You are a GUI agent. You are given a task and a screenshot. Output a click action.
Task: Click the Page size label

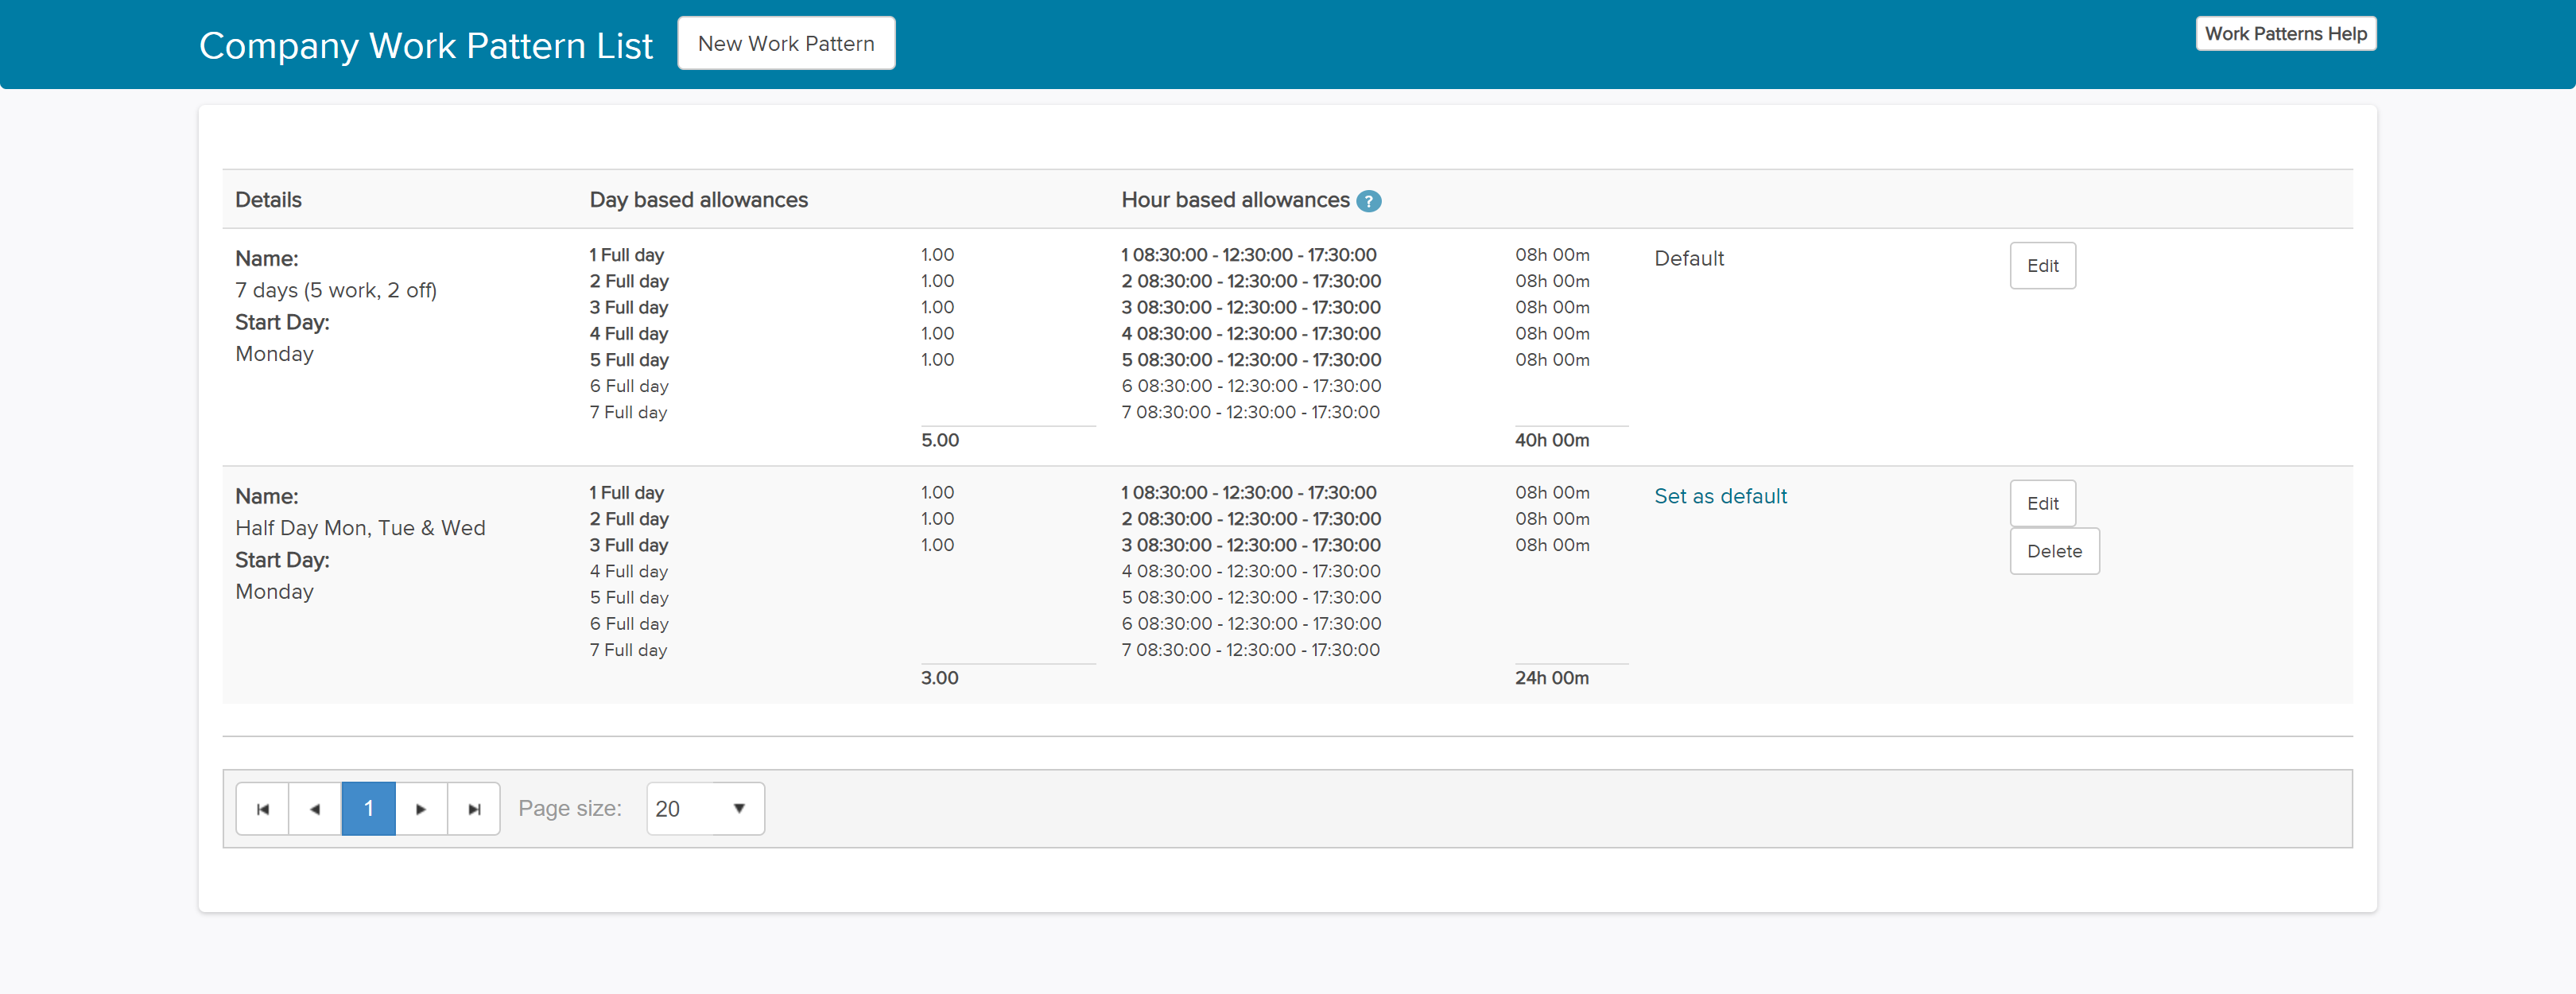coord(569,808)
